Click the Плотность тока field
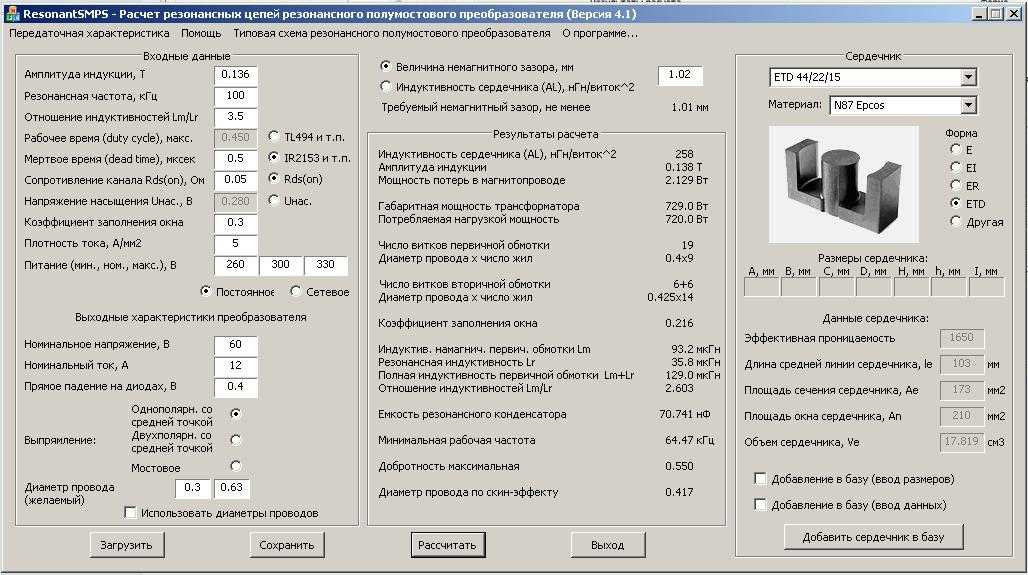Screen dimensions: 1028x575 tap(235, 244)
